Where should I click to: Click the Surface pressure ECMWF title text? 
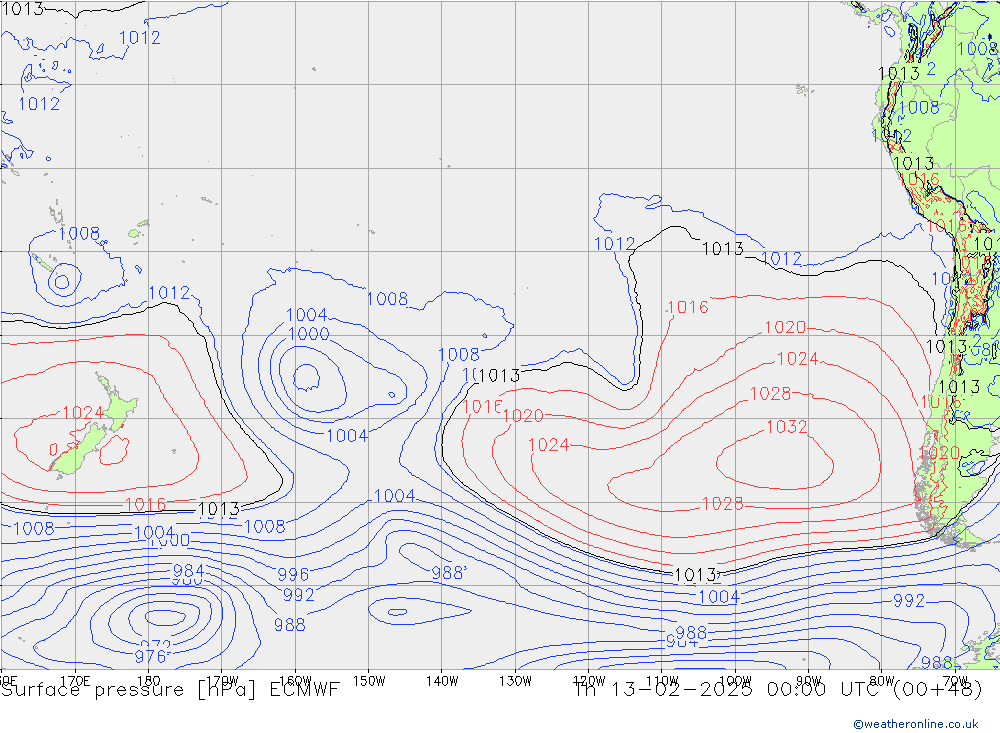(x=170, y=689)
